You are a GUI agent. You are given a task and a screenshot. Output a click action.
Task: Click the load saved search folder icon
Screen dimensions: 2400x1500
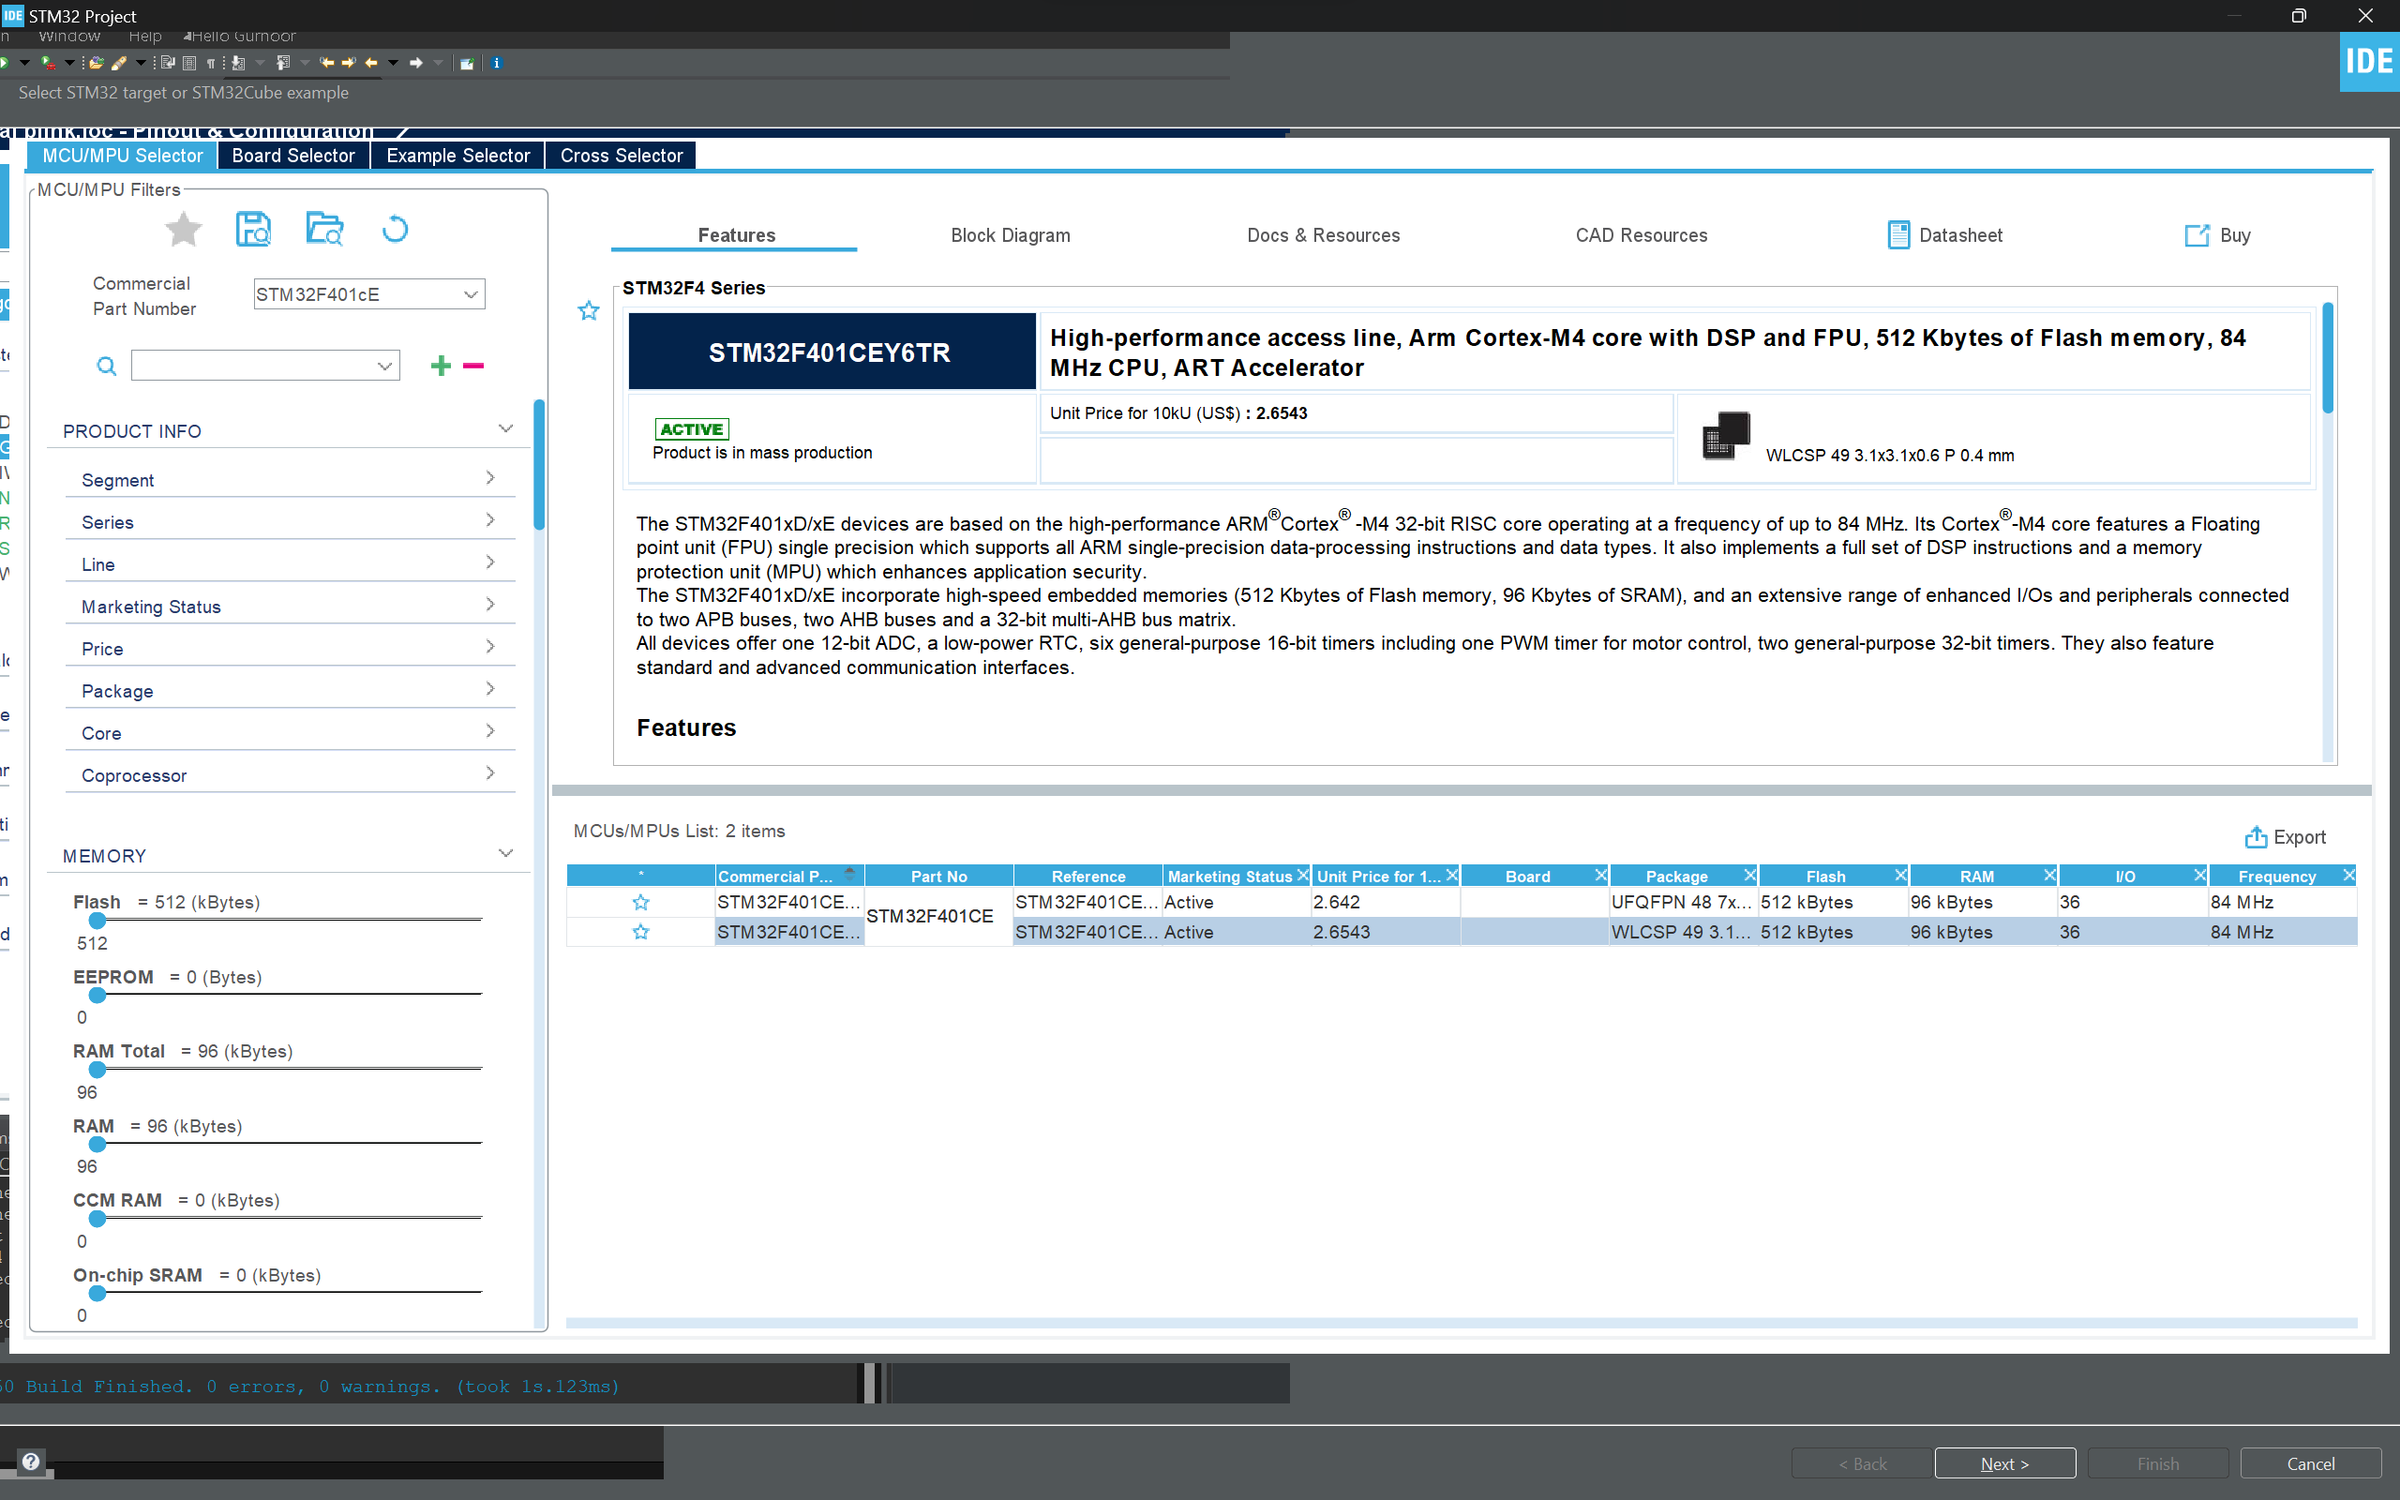[324, 230]
